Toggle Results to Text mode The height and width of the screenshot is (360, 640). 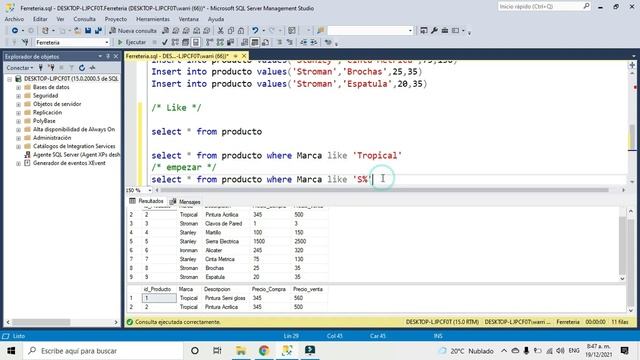[244, 42]
